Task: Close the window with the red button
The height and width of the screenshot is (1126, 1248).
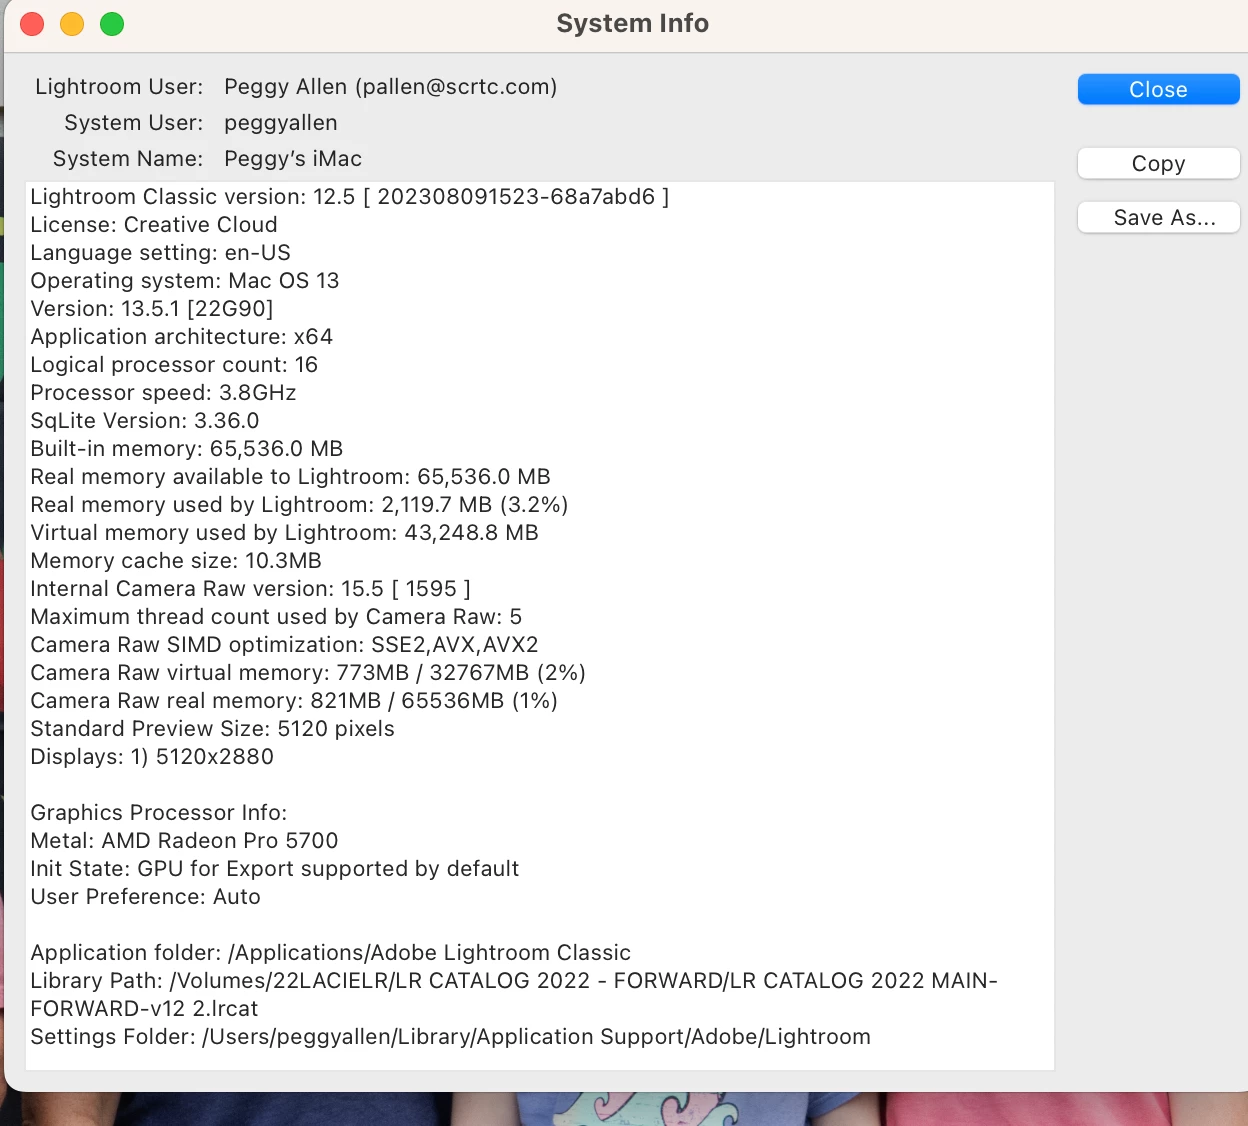Action: (x=32, y=24)
